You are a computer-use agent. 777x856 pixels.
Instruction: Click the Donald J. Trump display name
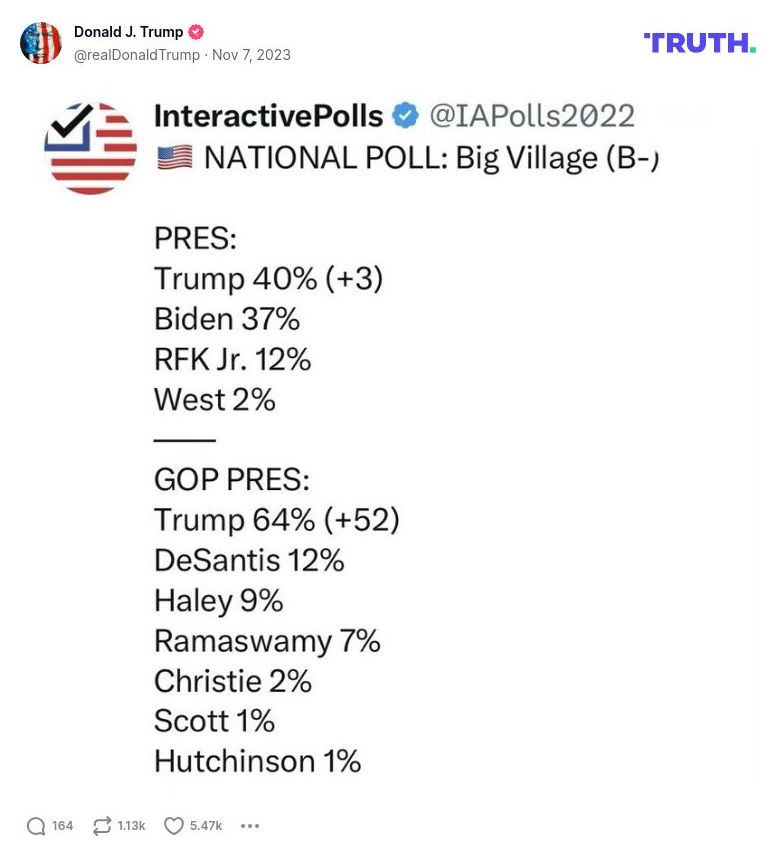[x=127, y=31]
